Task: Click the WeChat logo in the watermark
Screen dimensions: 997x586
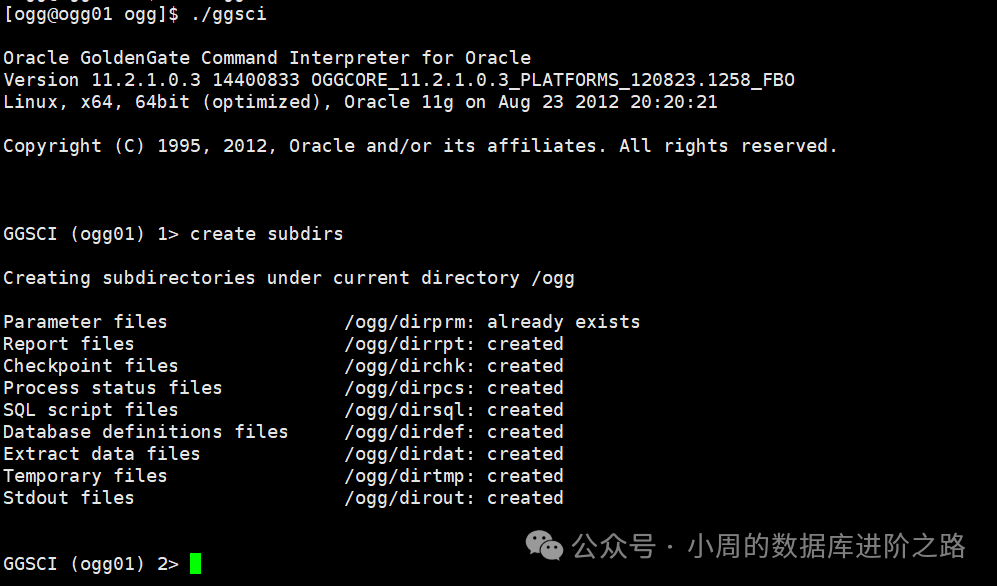Action: coord(545,545)
